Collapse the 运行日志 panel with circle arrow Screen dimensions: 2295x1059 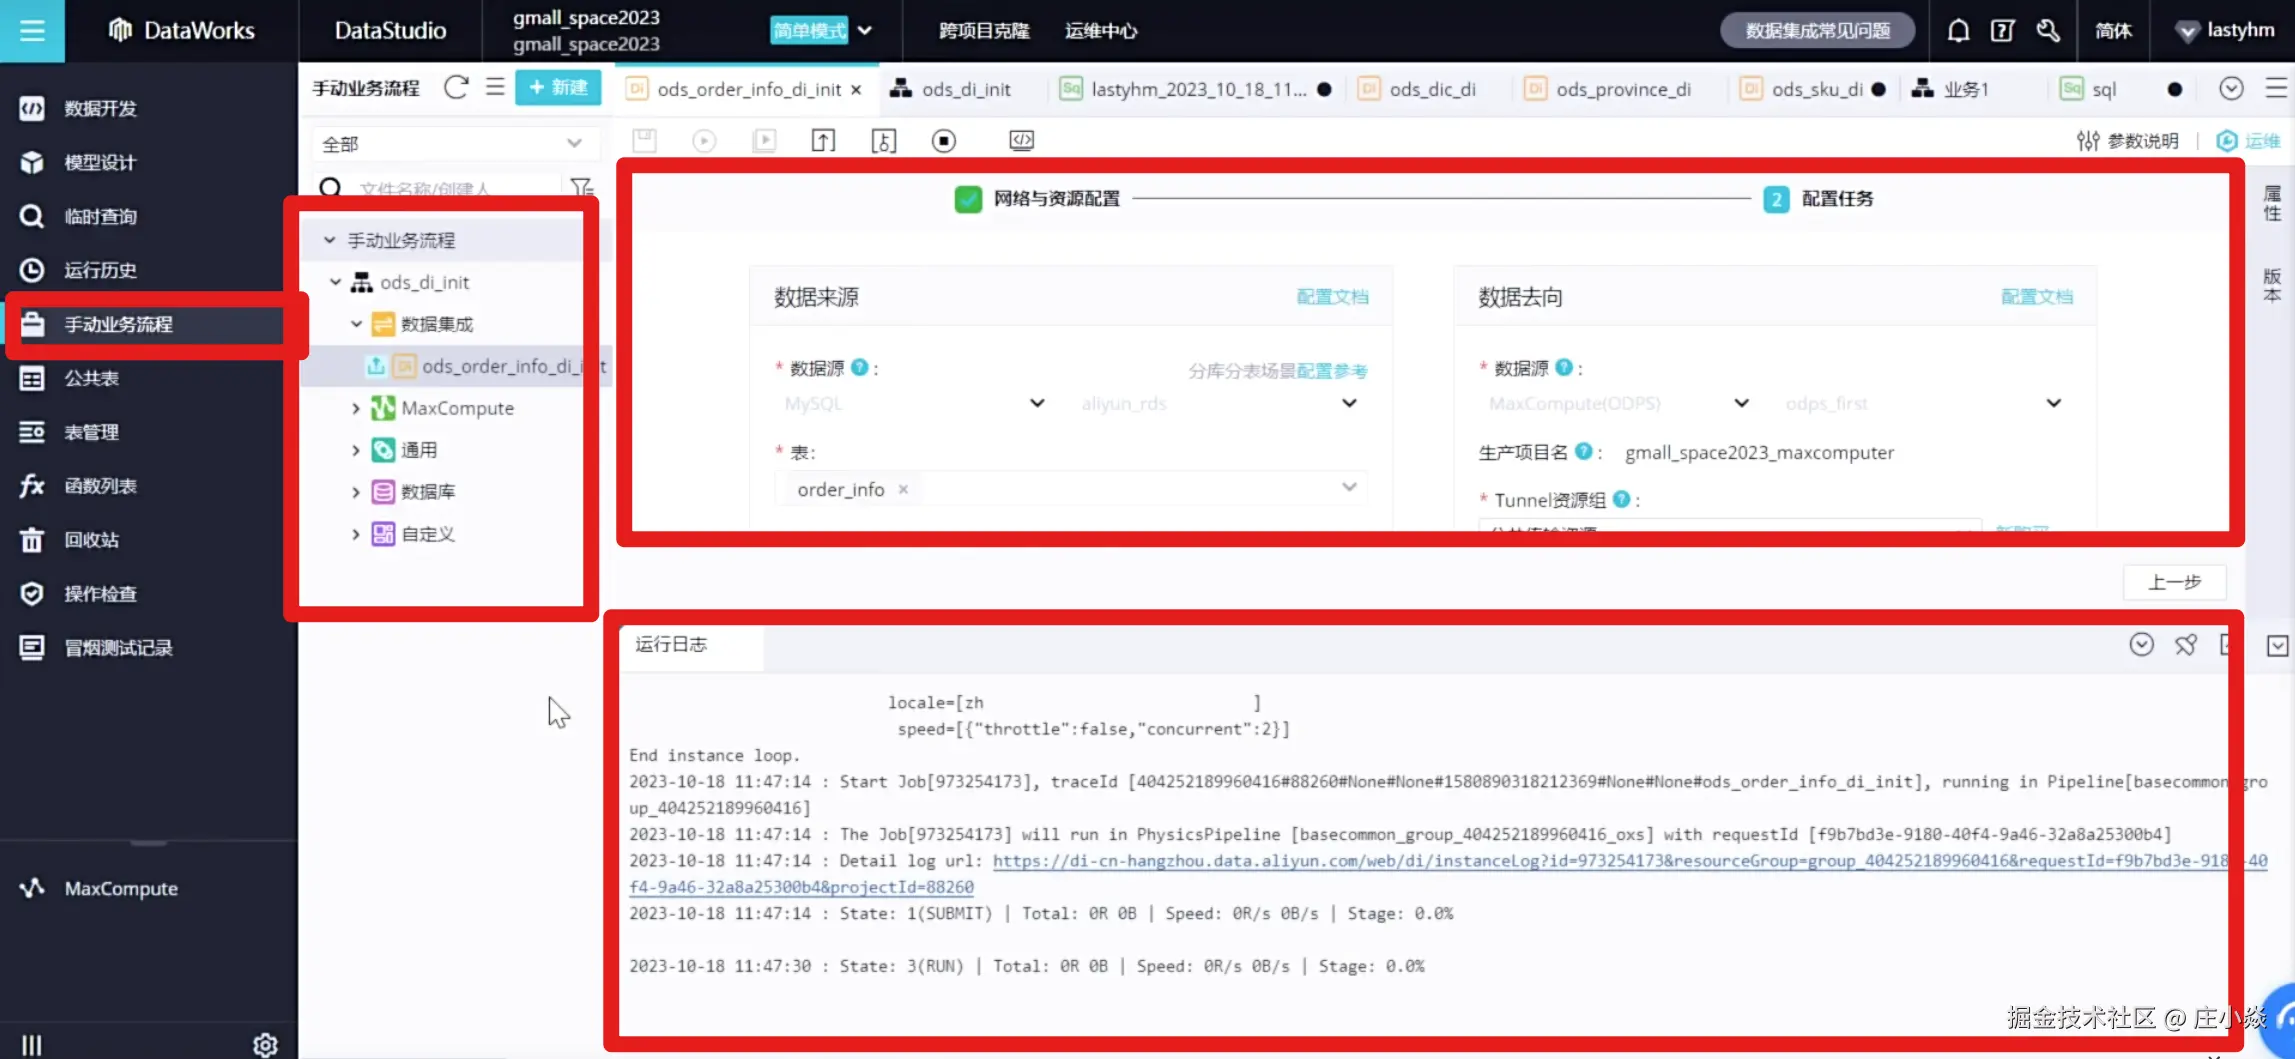pyautogui.click(x=2141, y=645)
